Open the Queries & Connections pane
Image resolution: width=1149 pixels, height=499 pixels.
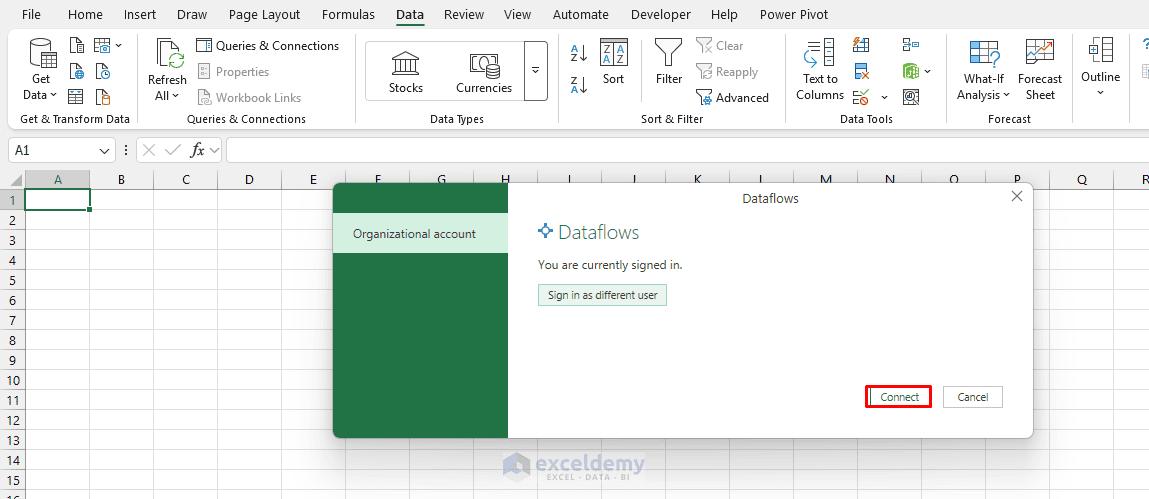click(268, 45)
